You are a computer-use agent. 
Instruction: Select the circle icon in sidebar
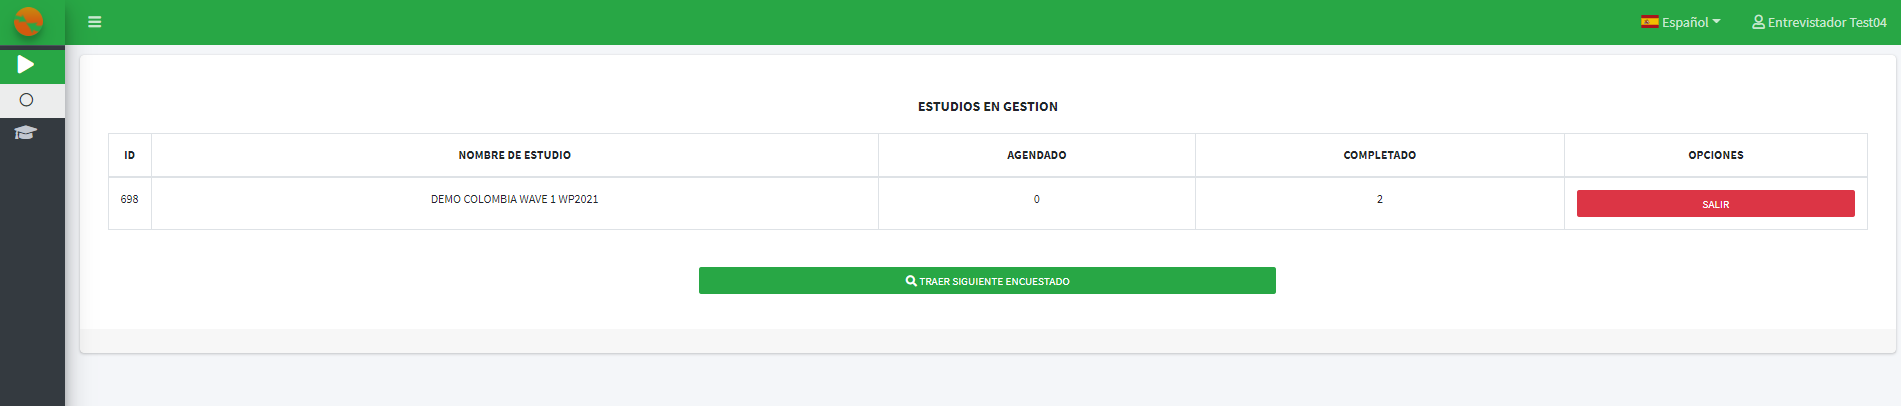tap(26, 100)
